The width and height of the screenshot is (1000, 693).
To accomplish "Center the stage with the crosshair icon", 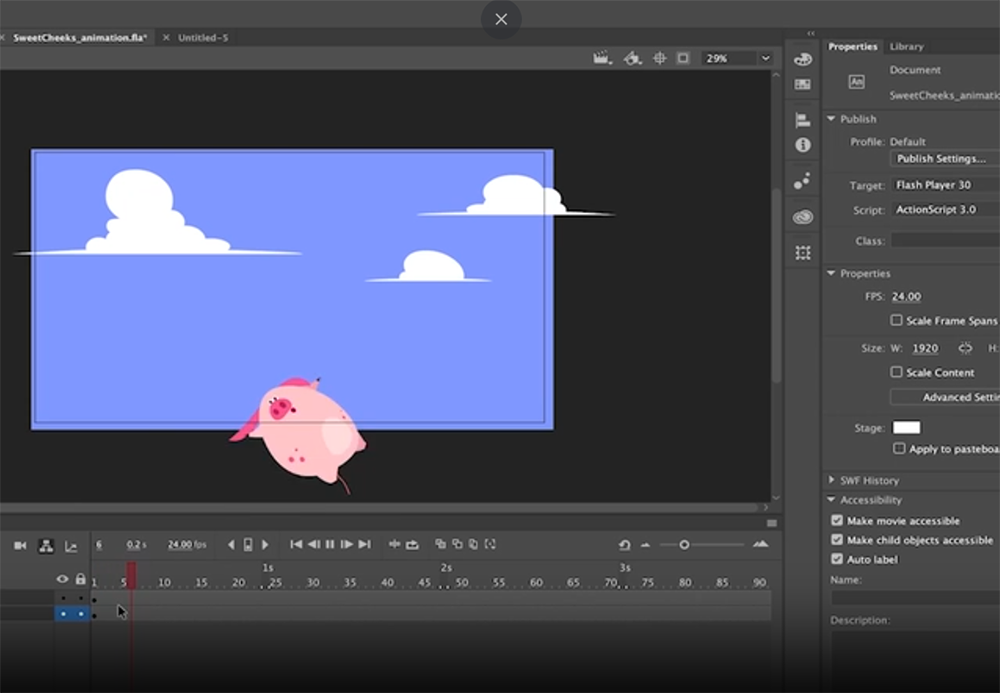I will click(x=659, y=58).
